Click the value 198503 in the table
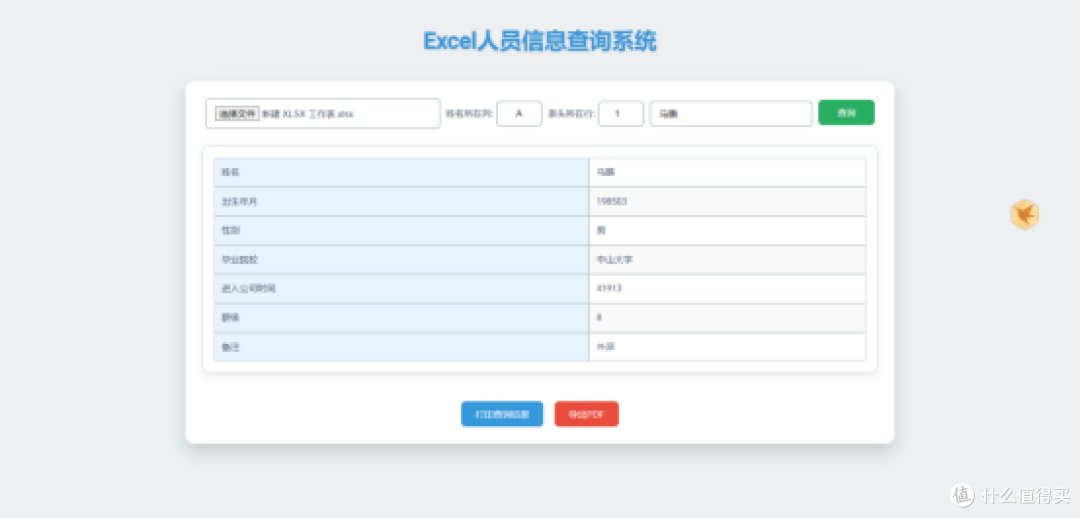1080x518 pixels. (612, 201)
